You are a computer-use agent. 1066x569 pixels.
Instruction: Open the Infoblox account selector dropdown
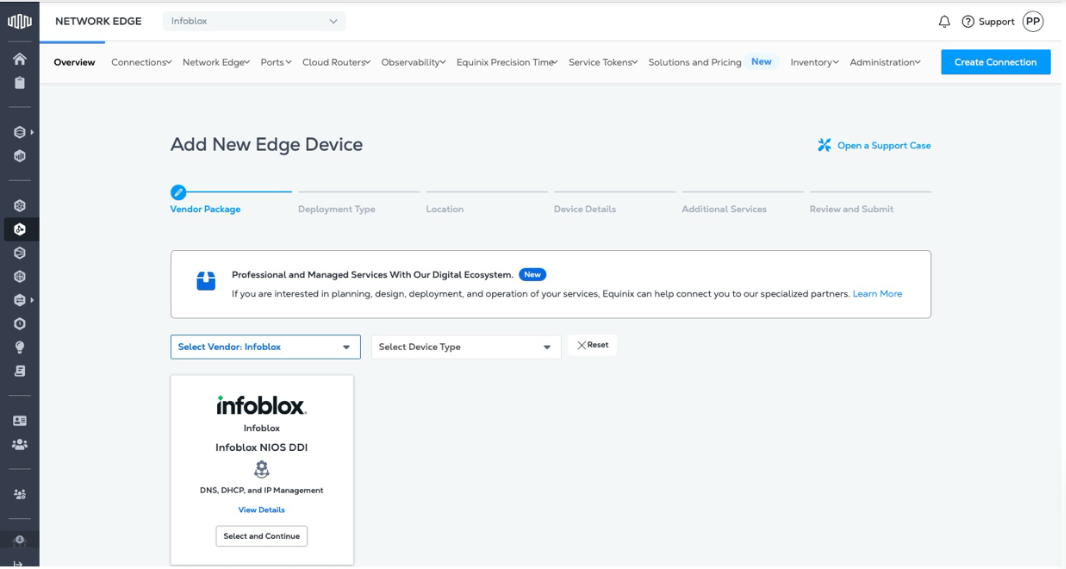click(x=254, y=21)
